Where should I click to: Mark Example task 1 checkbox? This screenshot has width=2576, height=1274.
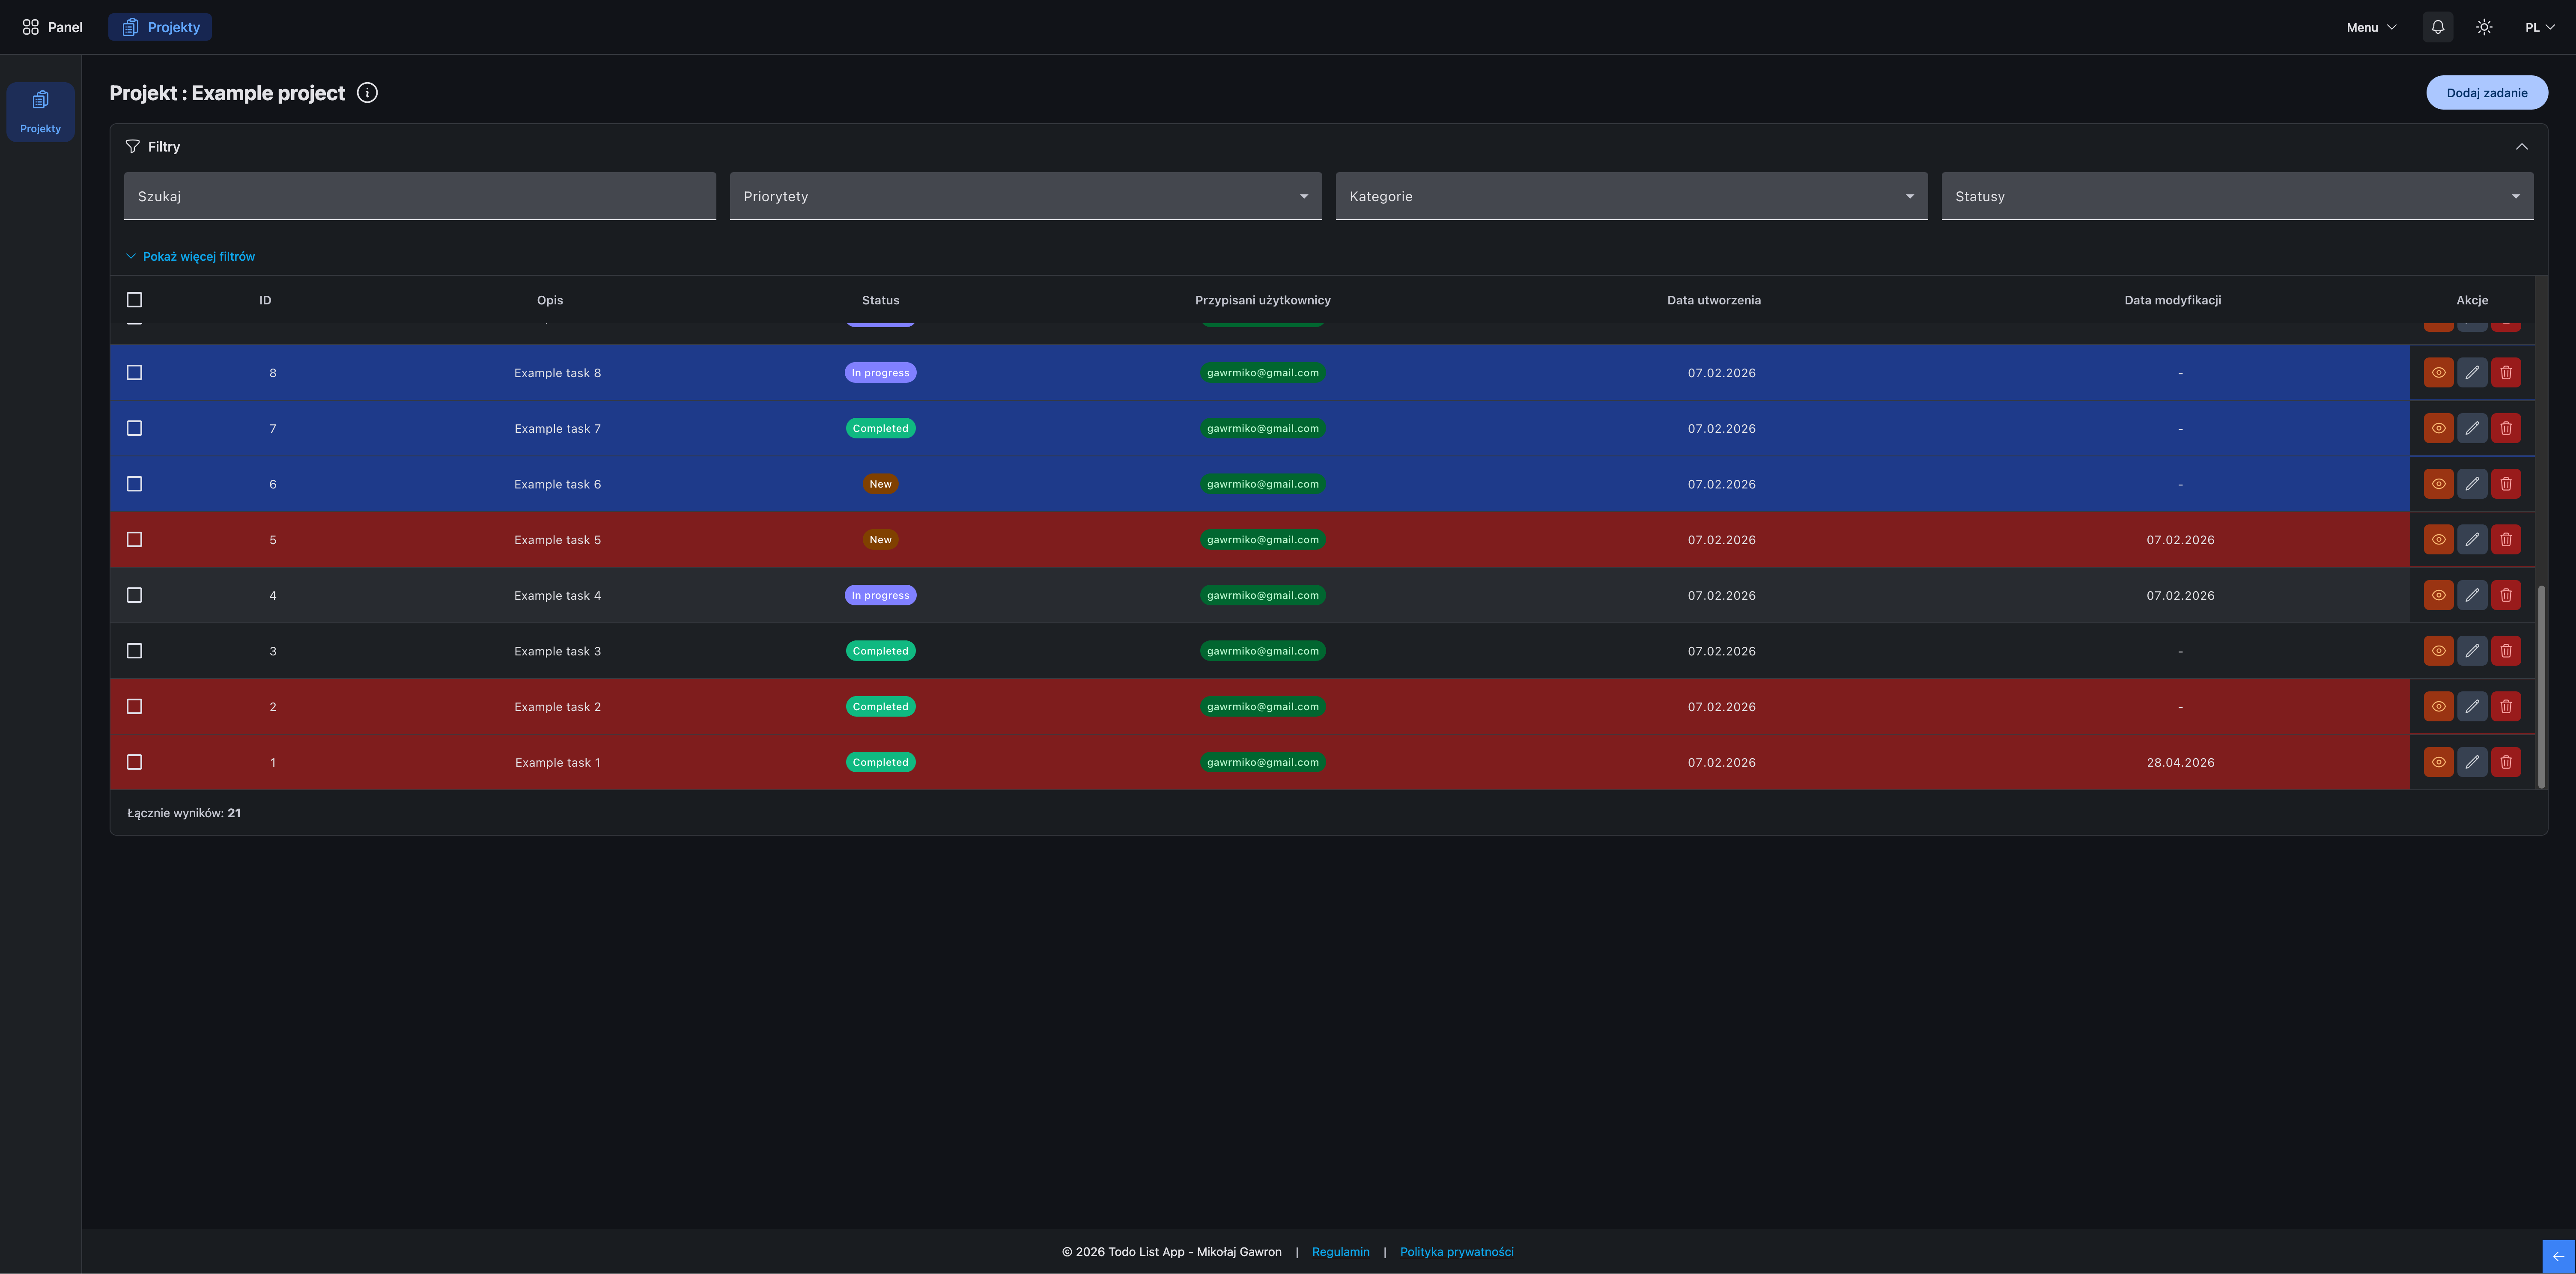[x=135, y=762]
